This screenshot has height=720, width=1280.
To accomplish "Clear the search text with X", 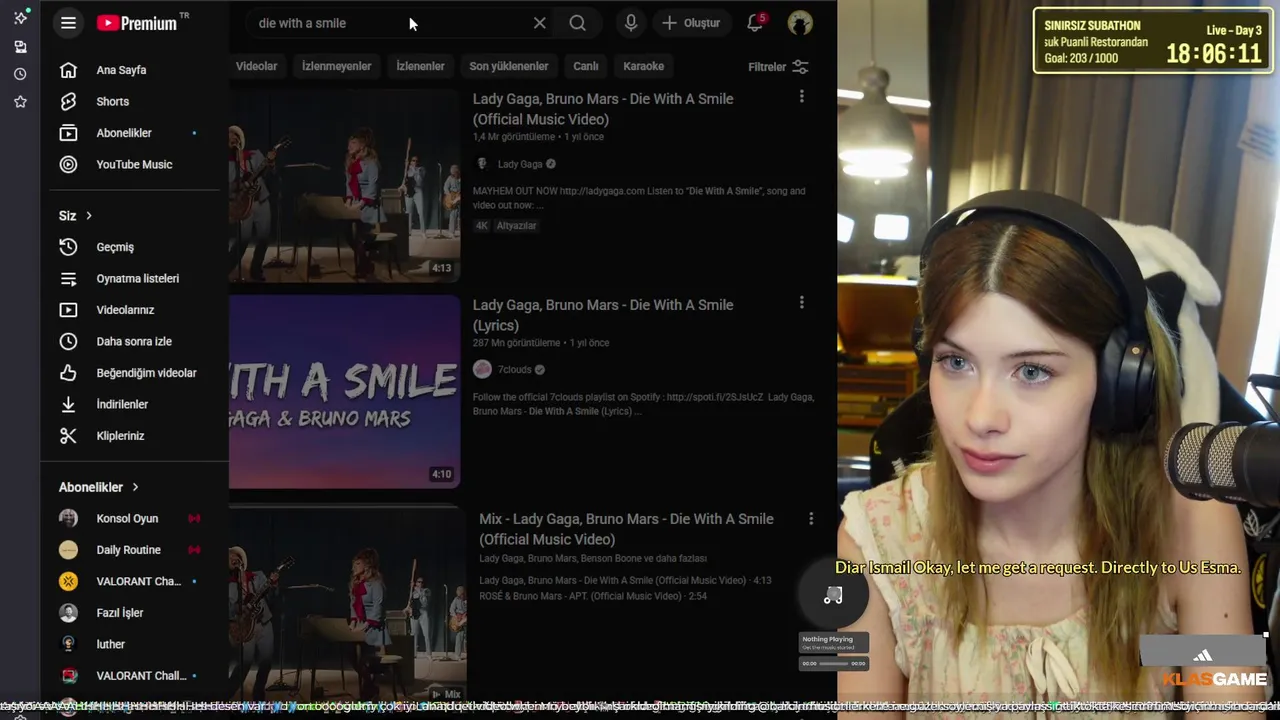I will tap(540, 23).
